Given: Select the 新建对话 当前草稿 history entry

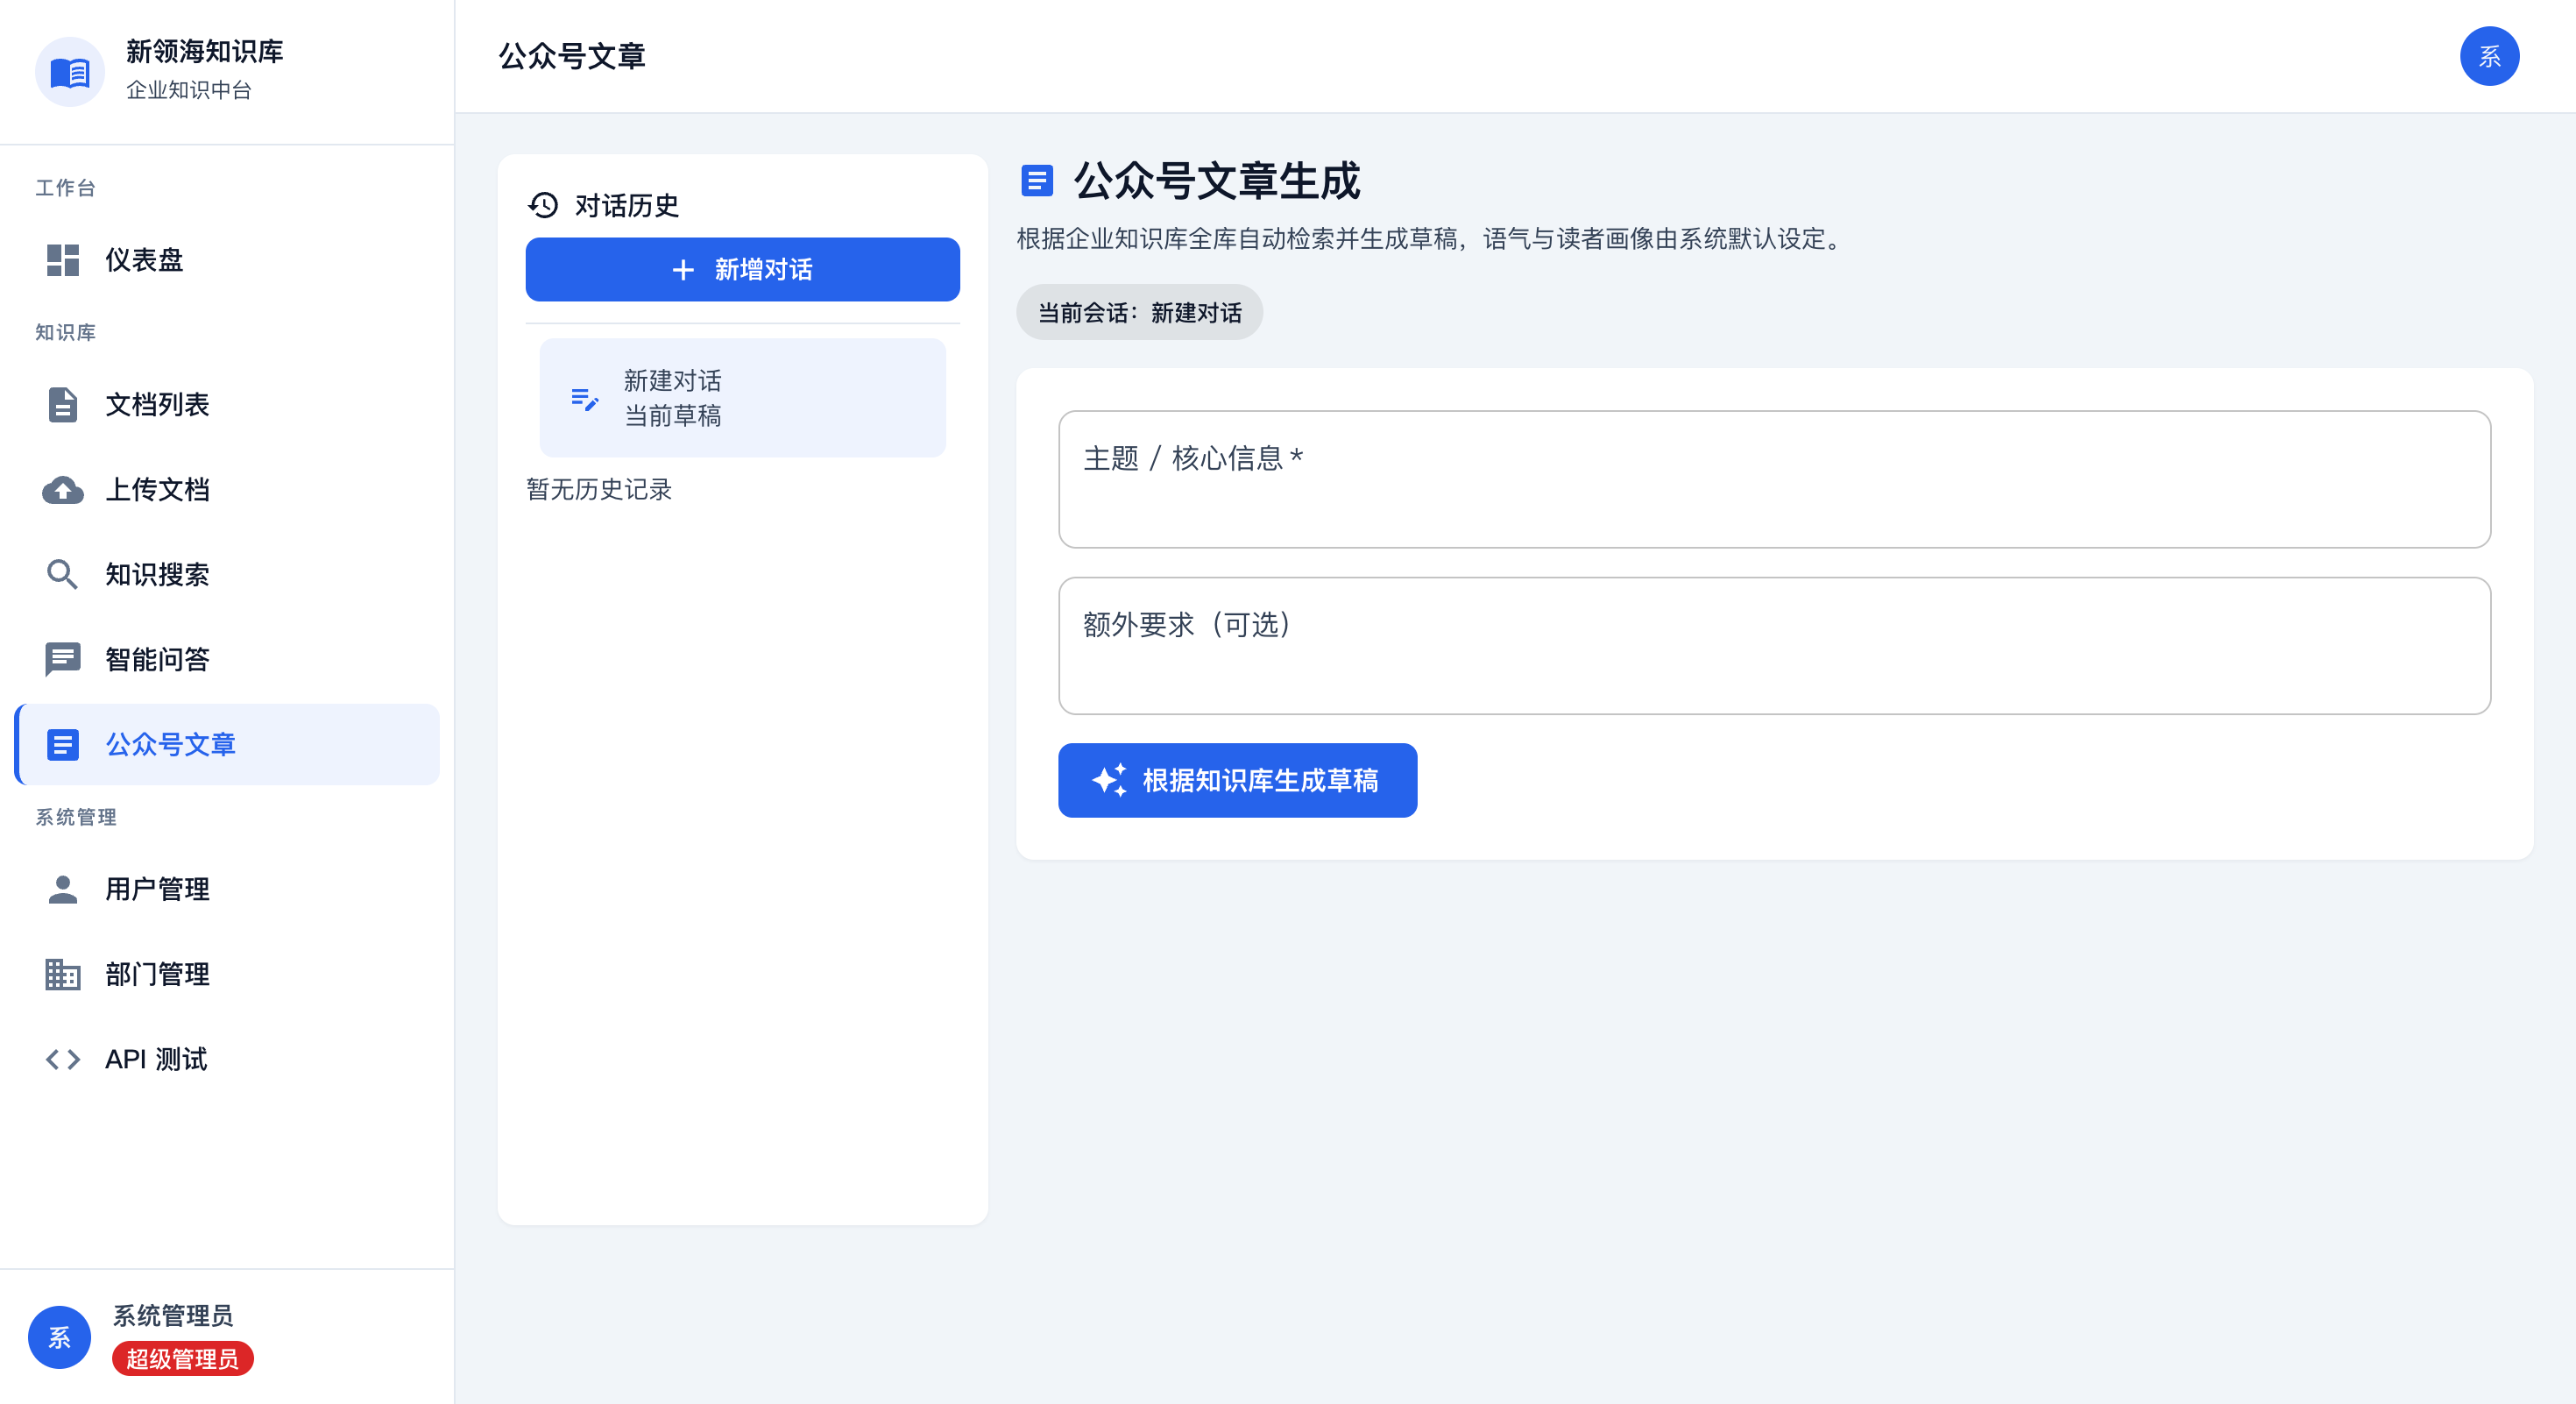Looking at the screenshot, I should coord(743,399).
